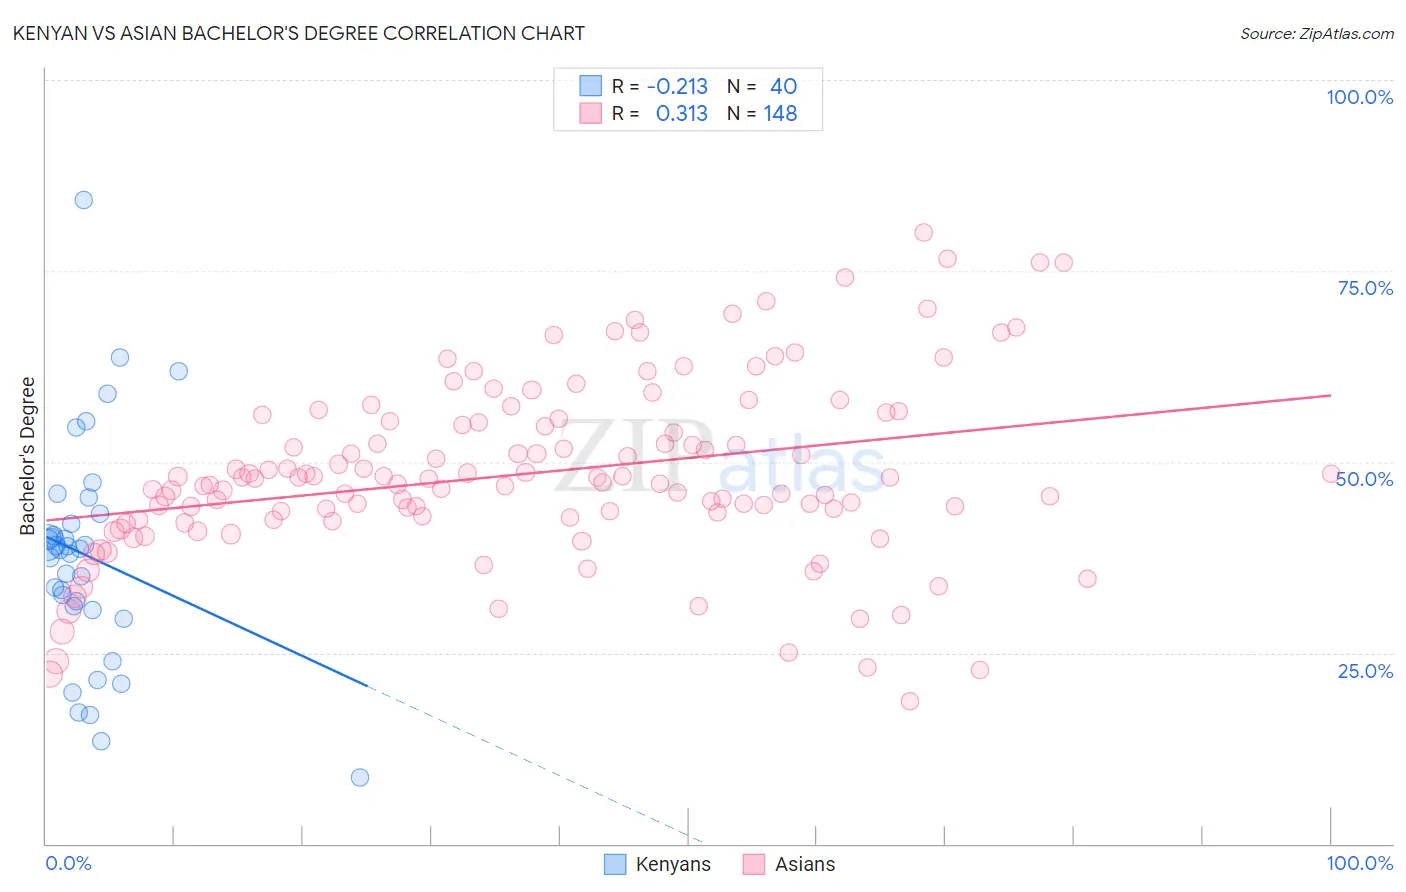Image resolution: width=1406 pixels, height=892 pixels.
Task: Select the Asians legend label
Action: click(805, 864)
